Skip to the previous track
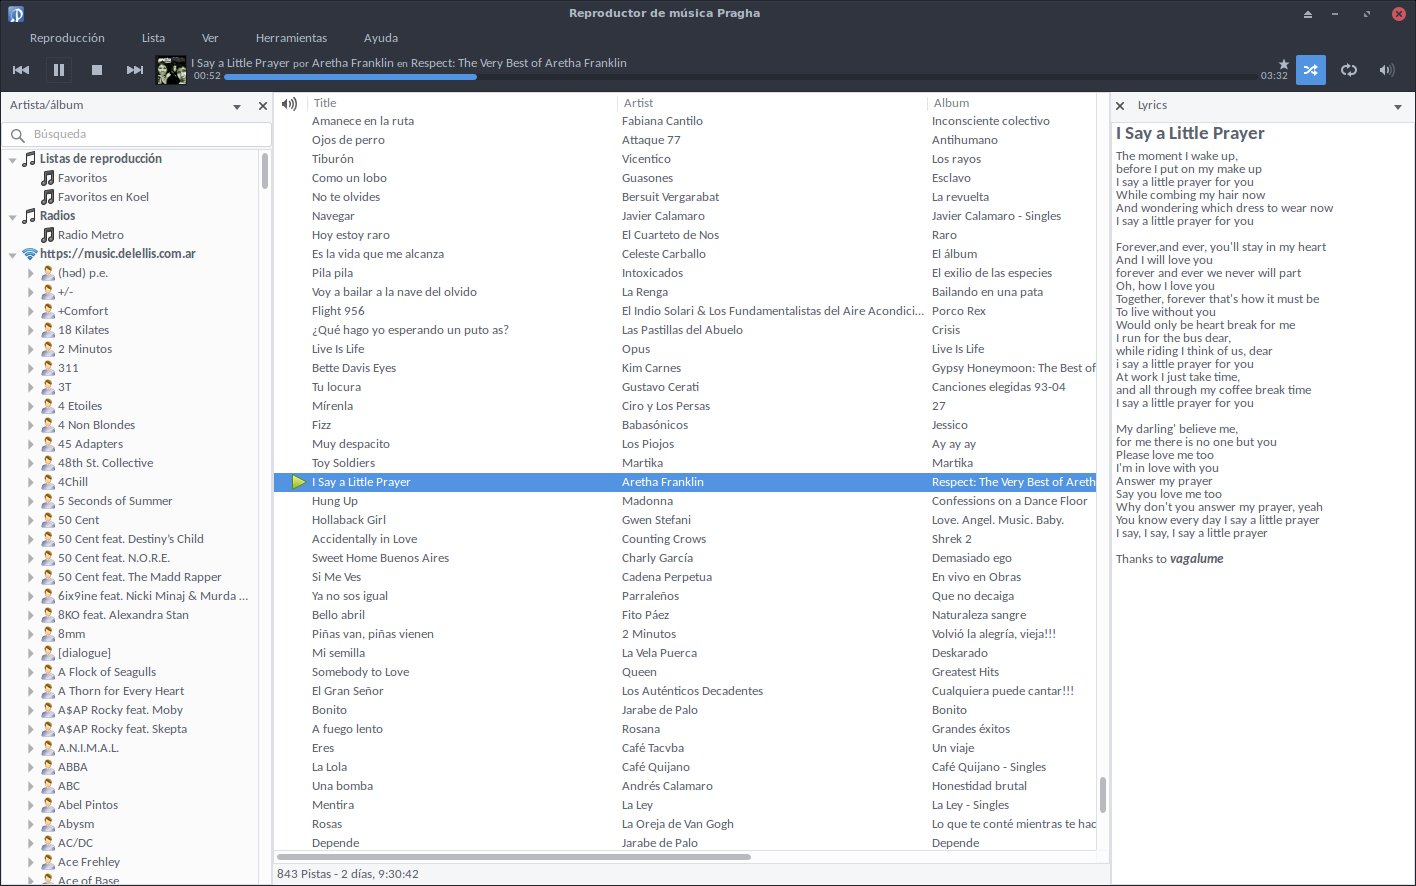 click(x=21, y=70)
